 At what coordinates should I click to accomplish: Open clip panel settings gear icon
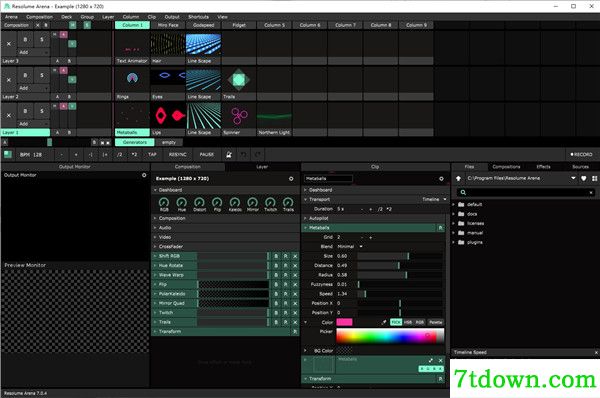point(441,179)
